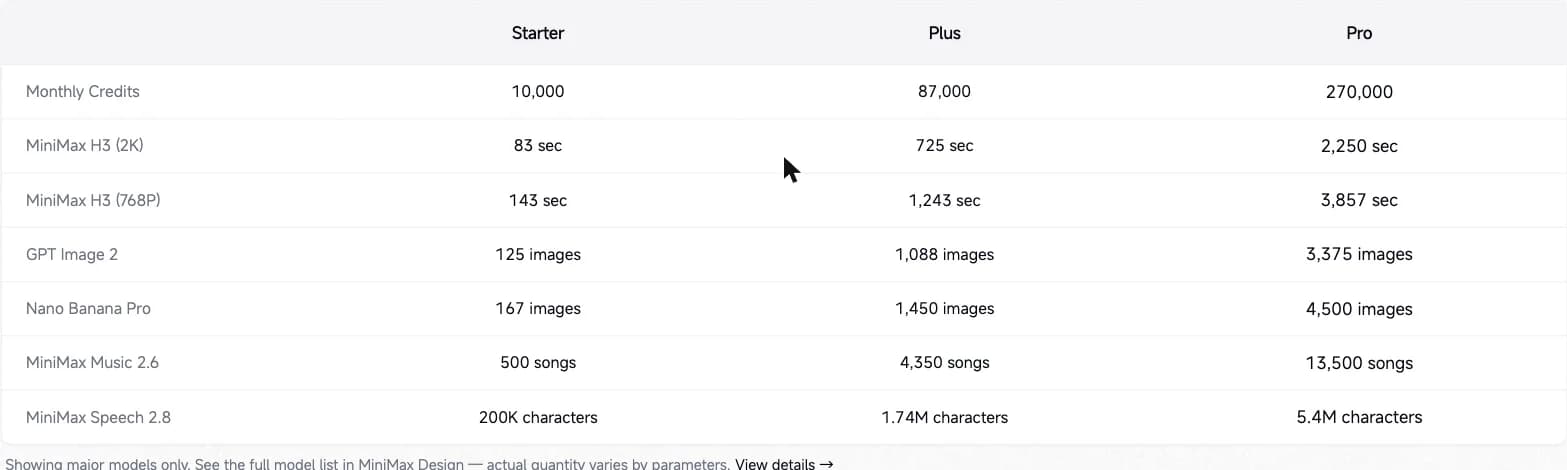The width and height of the screenshot is (1567, 470).
Task: Select the 5.4M characters cell
Action: [x=1359, y=417]
